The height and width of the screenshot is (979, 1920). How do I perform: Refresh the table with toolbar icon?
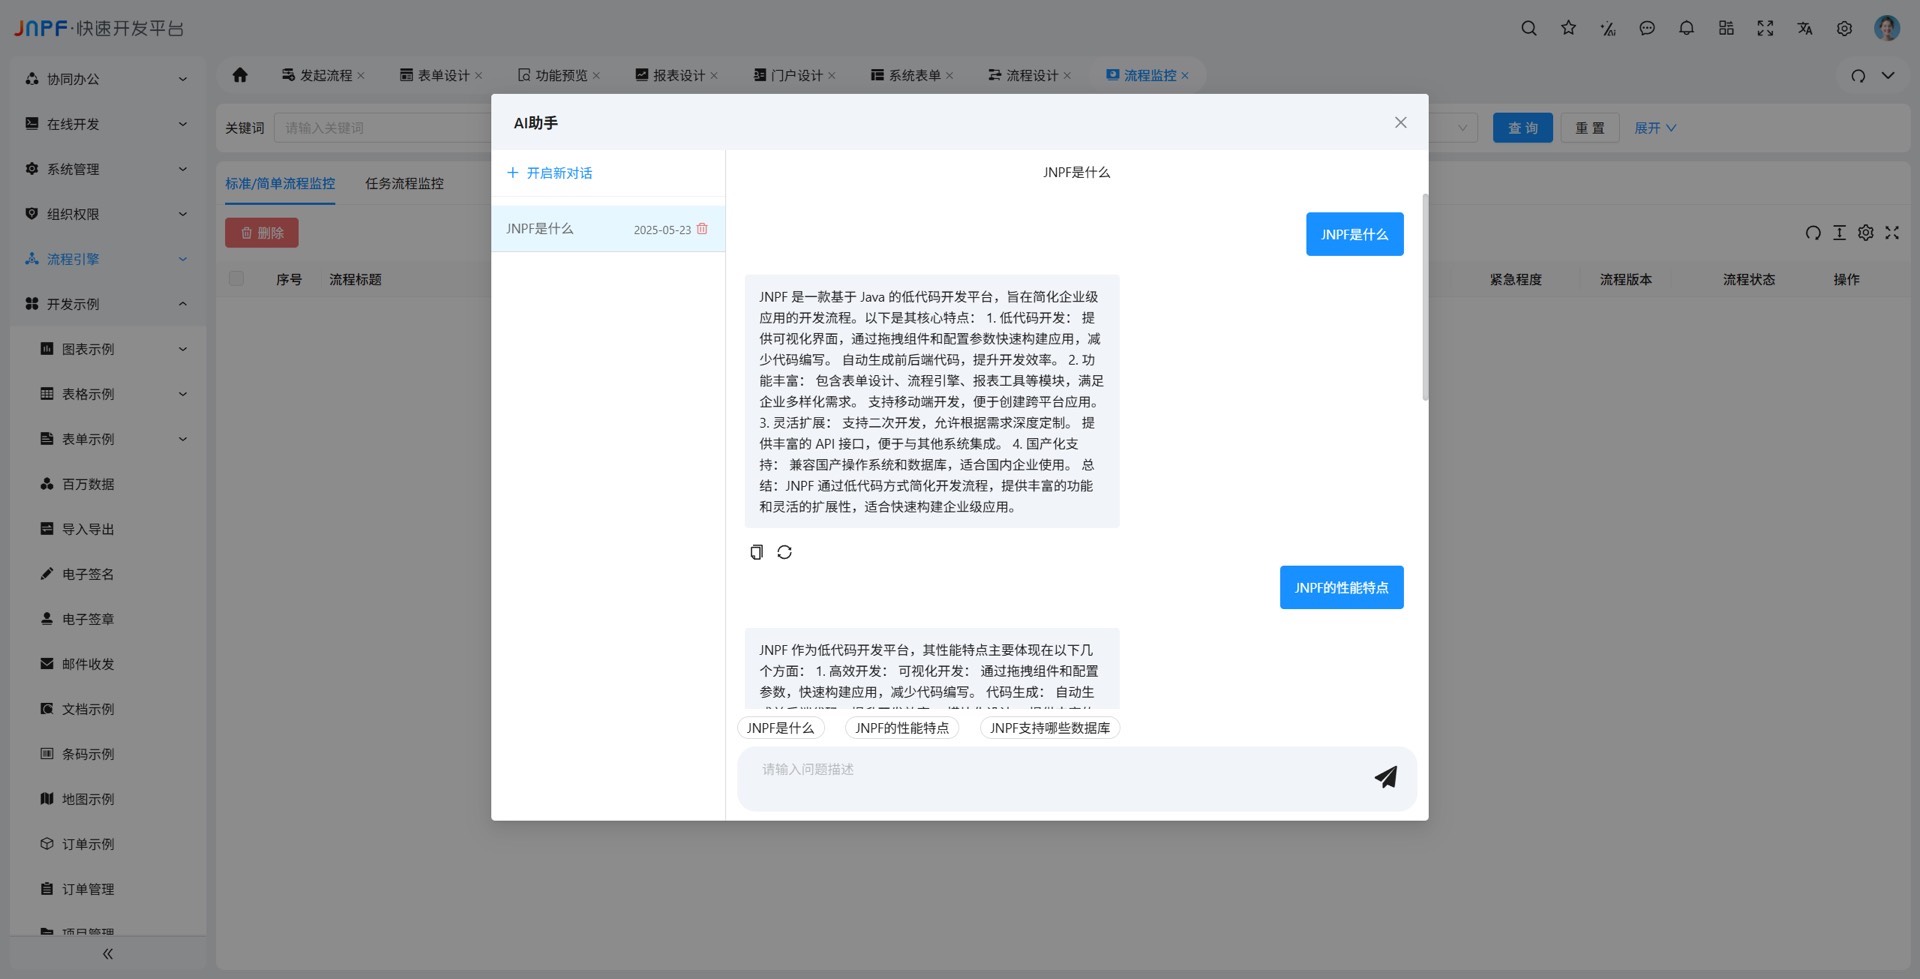coord(1813,233)
